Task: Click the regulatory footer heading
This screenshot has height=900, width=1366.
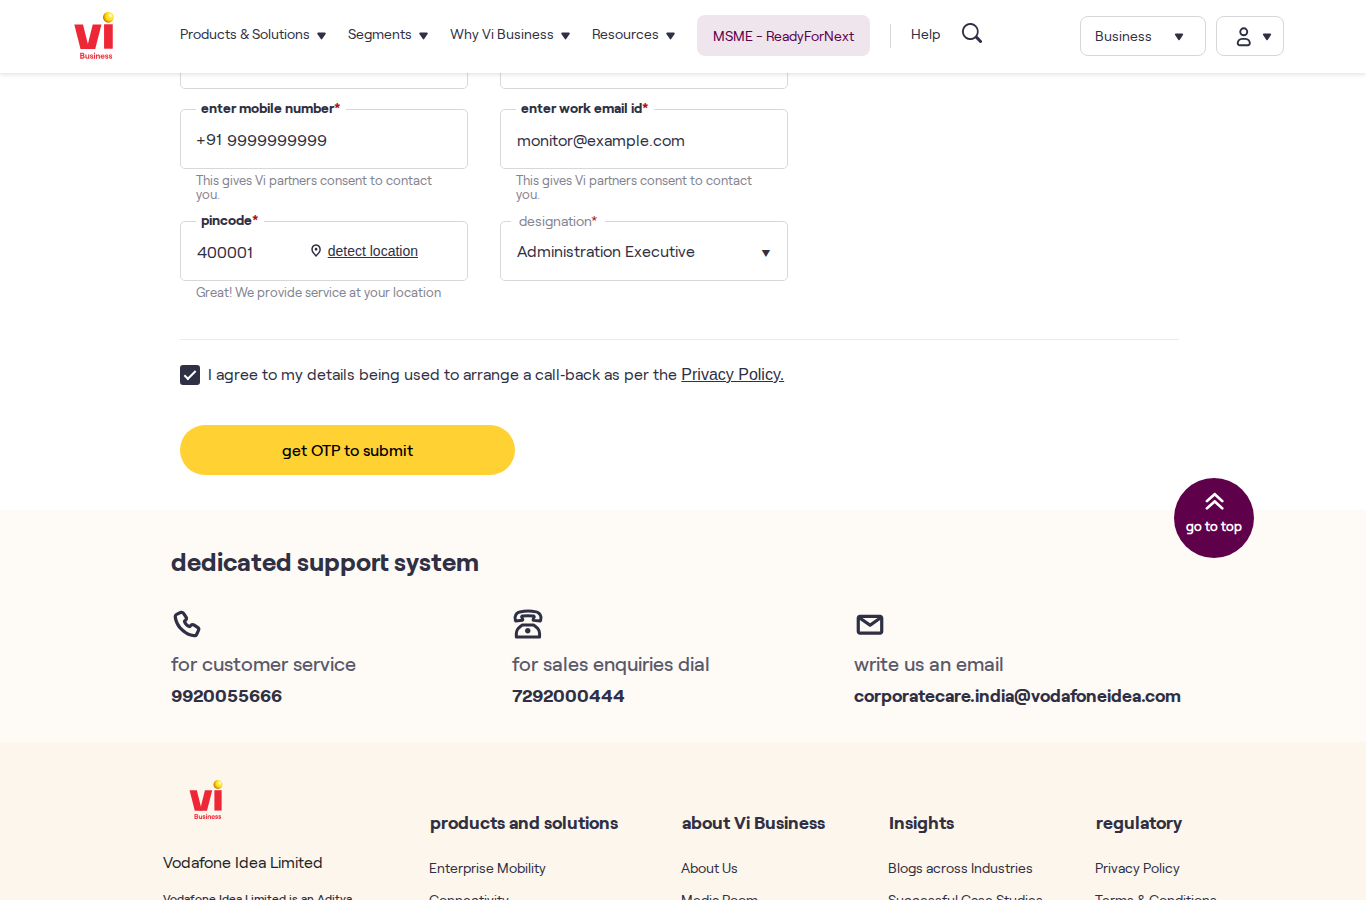Action: click(1139, 823)
